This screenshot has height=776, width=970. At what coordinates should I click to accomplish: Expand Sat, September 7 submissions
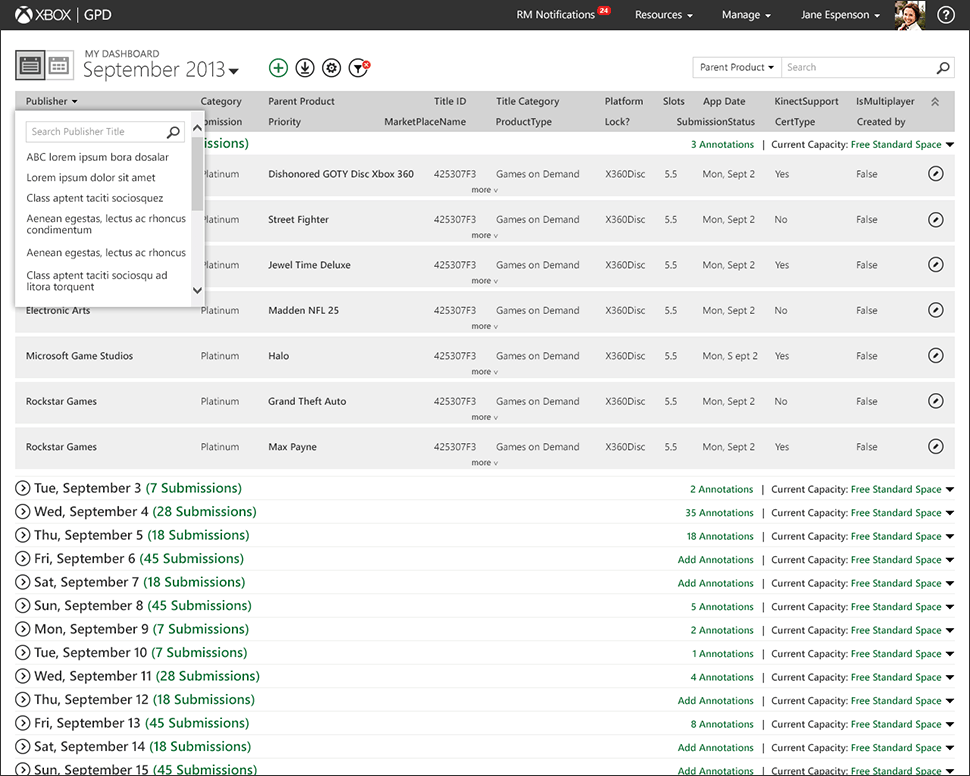tap(22, 582)
